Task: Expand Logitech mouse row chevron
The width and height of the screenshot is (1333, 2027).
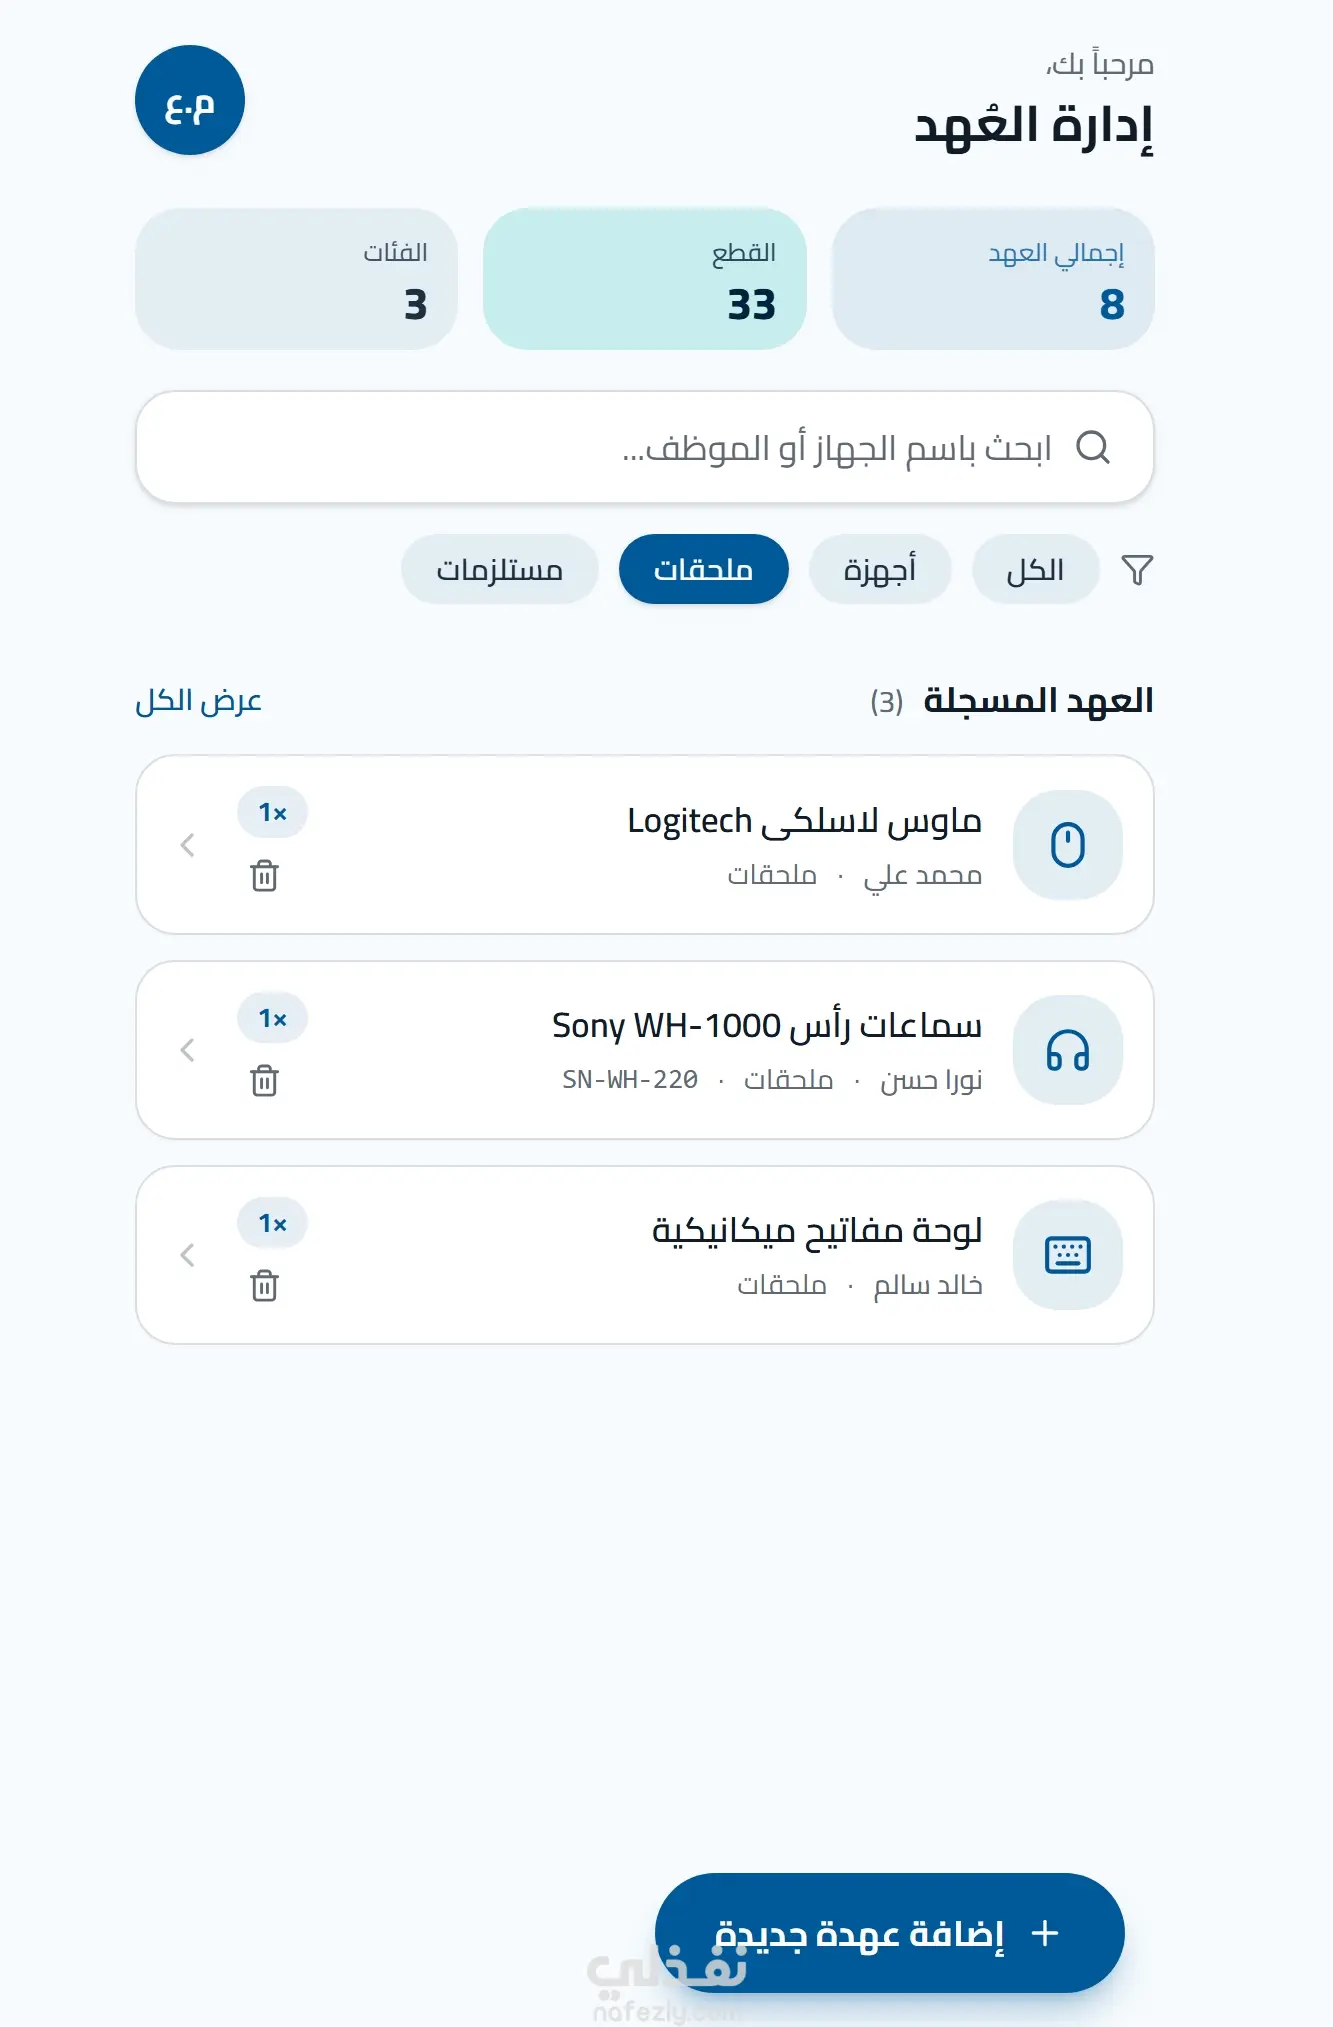Action: [x=187, y=845]
